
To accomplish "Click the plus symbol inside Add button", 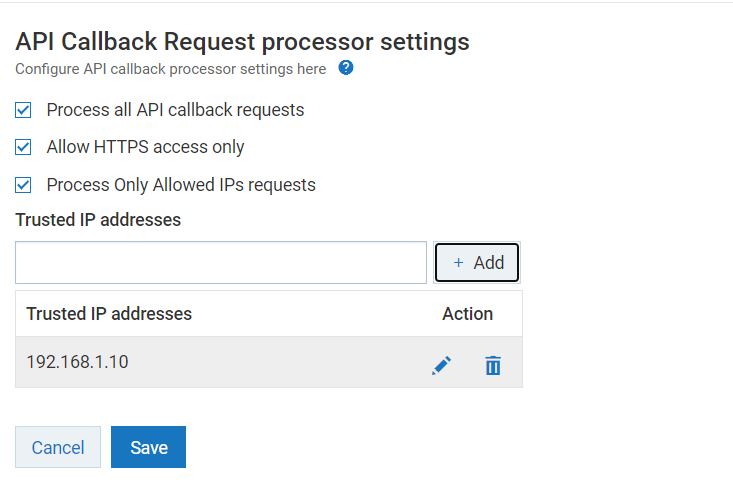I will click(x=458, y=263).
